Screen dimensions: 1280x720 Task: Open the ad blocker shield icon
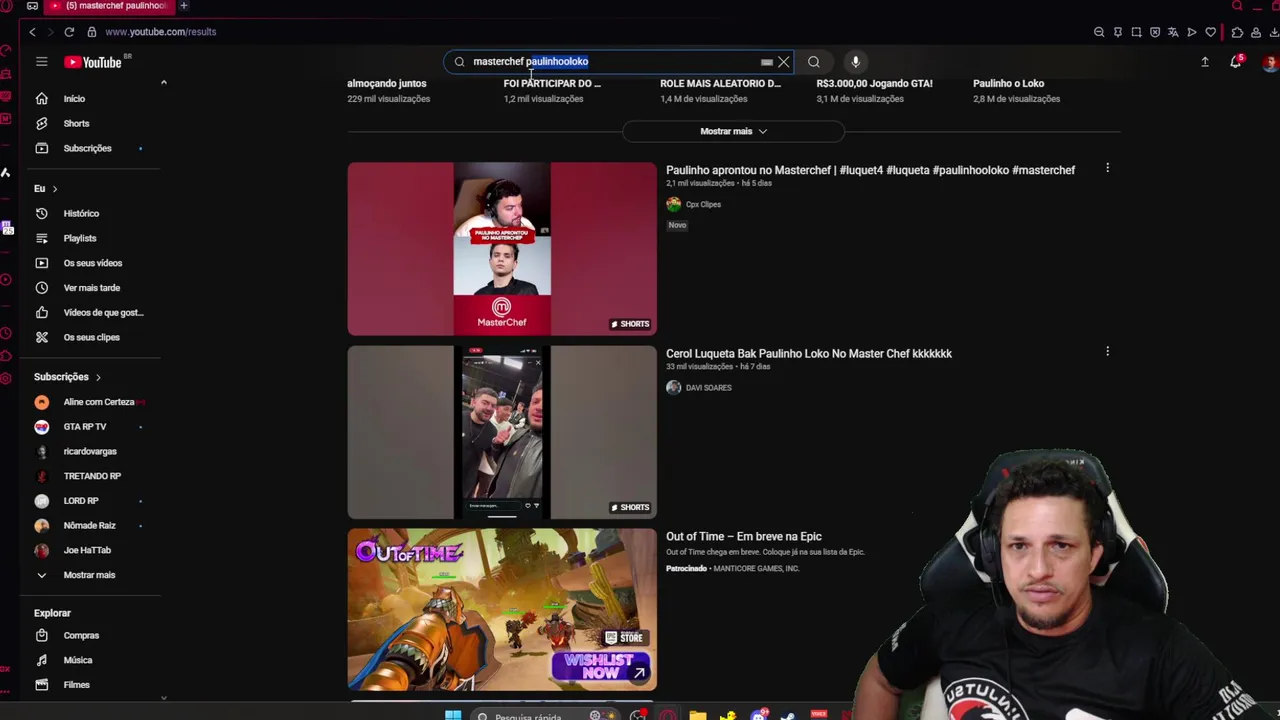coord(1155,32)
